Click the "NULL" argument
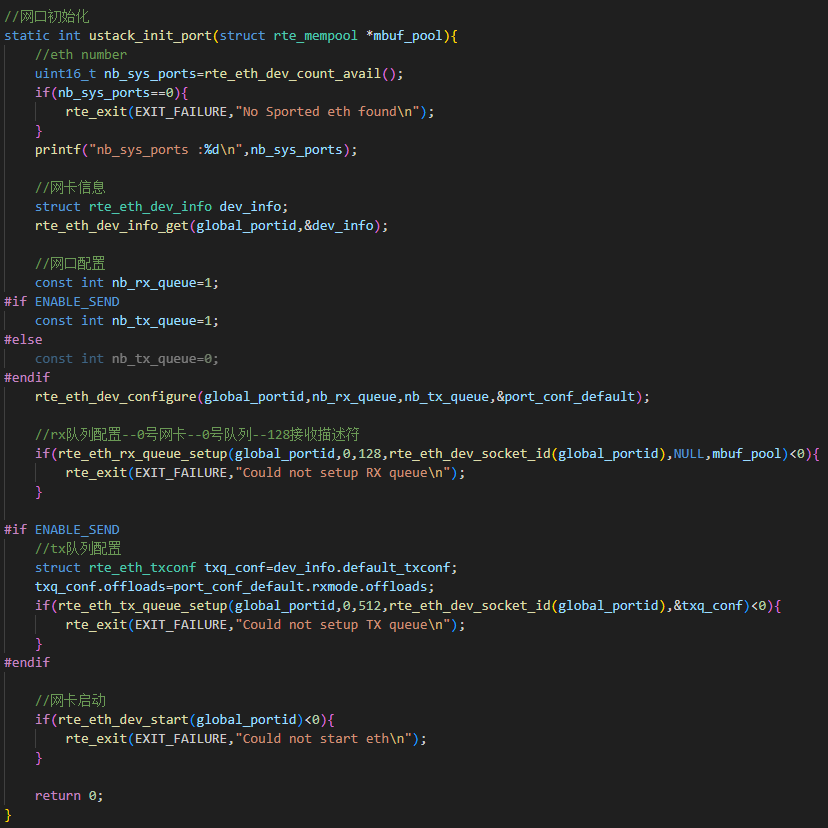828x828 pixels. click(x=689, y=454)
